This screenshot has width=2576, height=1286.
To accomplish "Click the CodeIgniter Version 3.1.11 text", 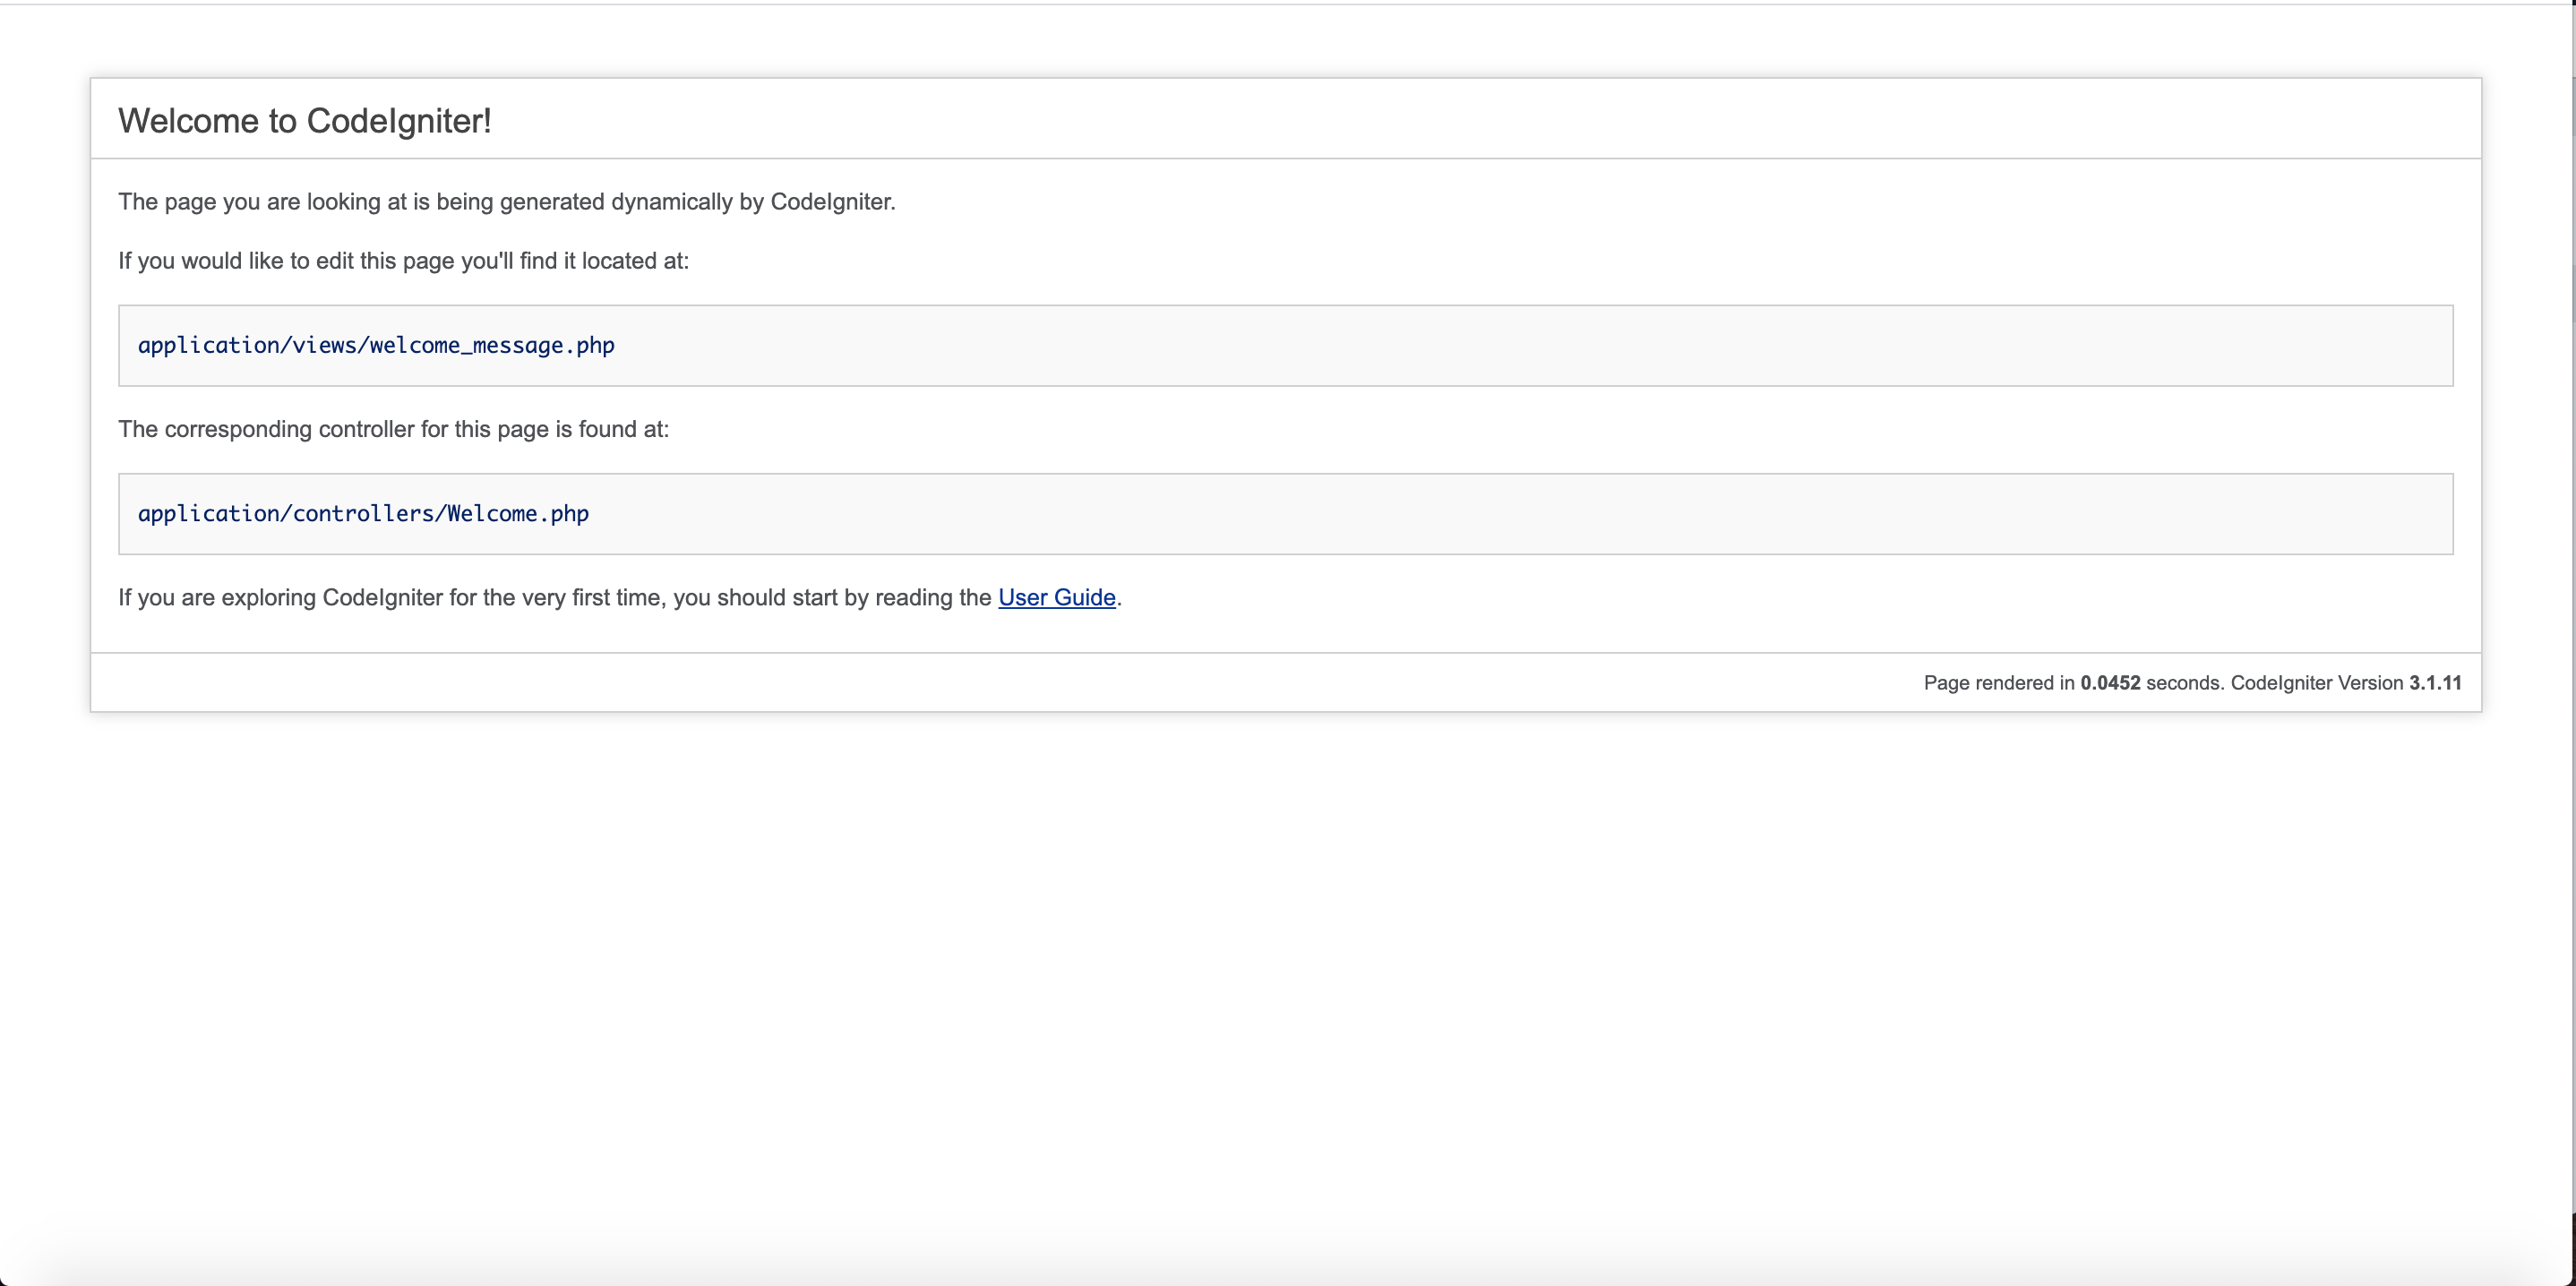I will (2346, 683).
